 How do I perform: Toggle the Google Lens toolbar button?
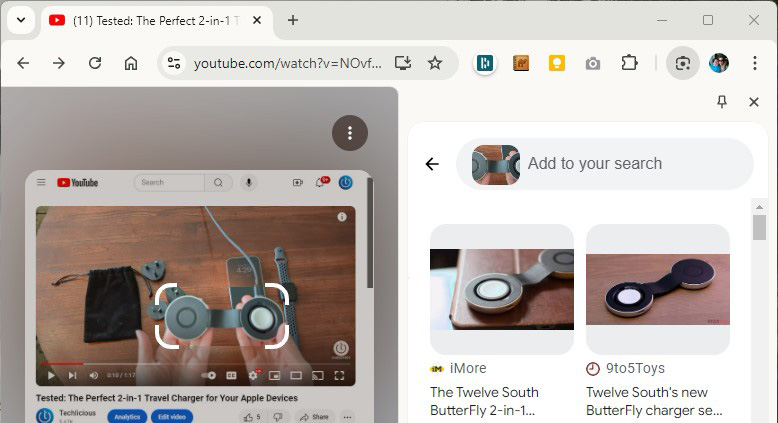683,63
